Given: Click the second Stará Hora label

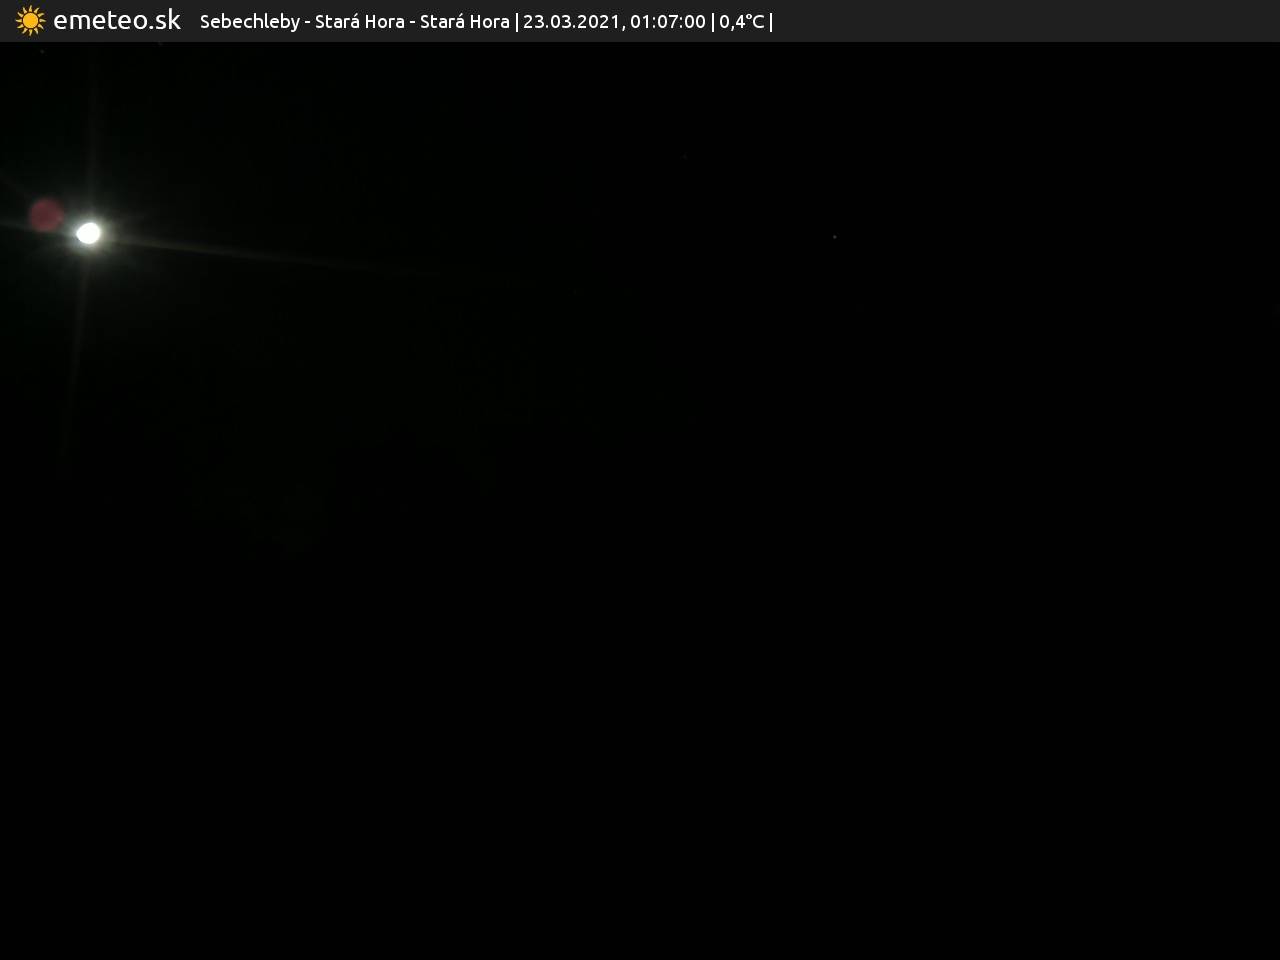Looking at the screenshot, I should tap(464, 22).
